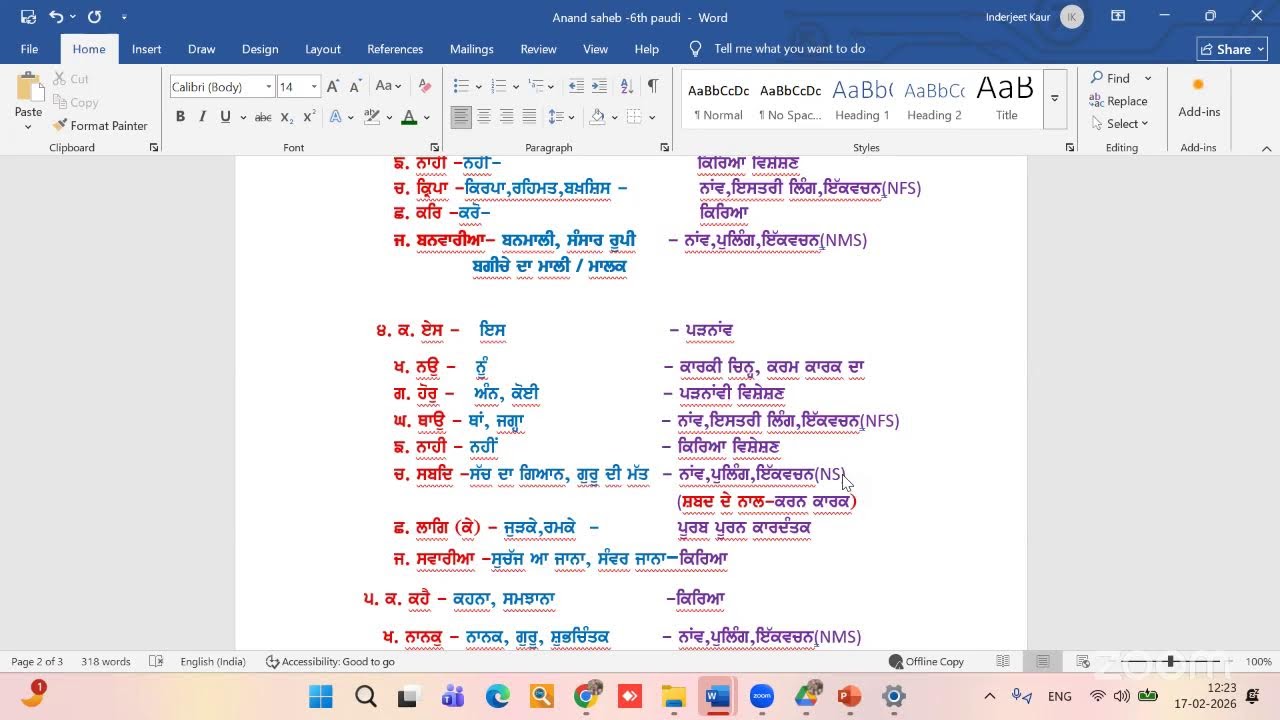
Task: Apply the No Spacing style
Action: [790, 99]
